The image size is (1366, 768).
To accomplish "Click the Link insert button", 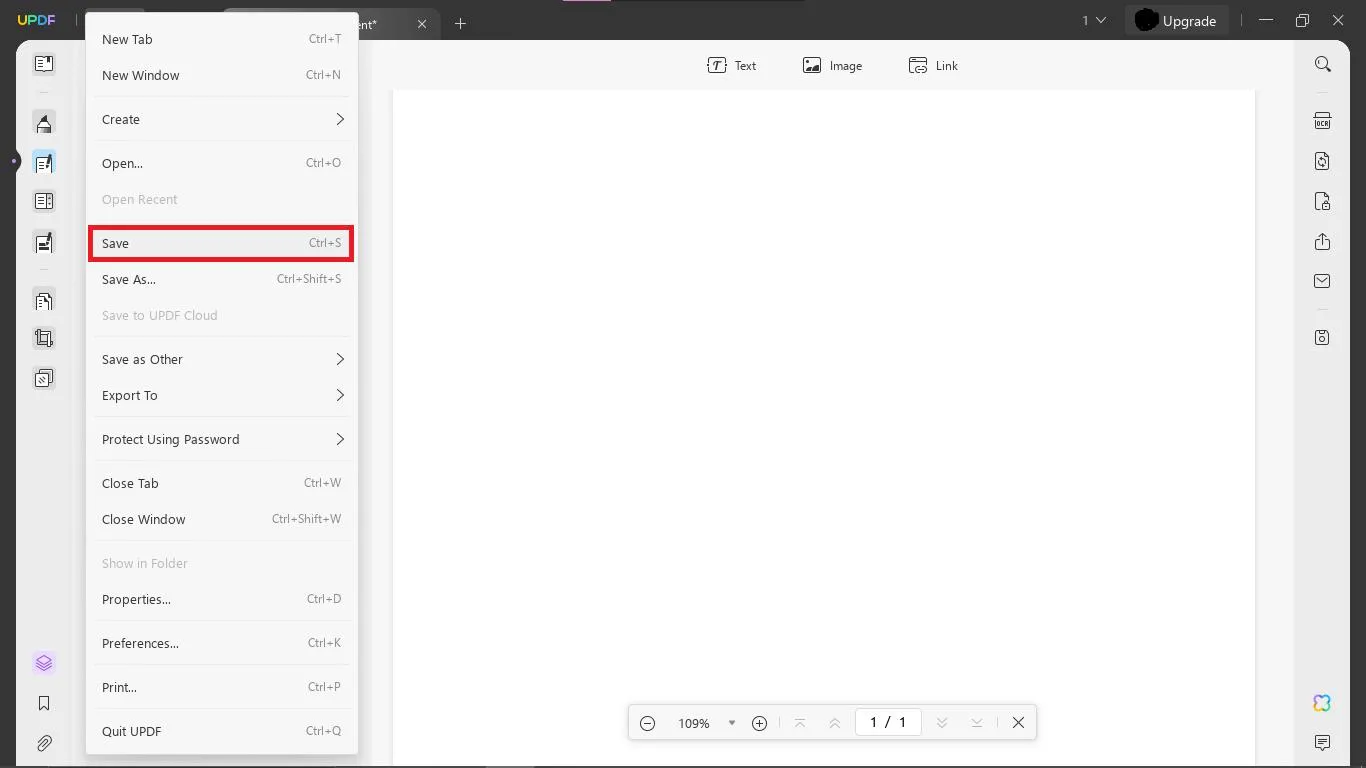I will pyautogui.click(x=933, y=66).
